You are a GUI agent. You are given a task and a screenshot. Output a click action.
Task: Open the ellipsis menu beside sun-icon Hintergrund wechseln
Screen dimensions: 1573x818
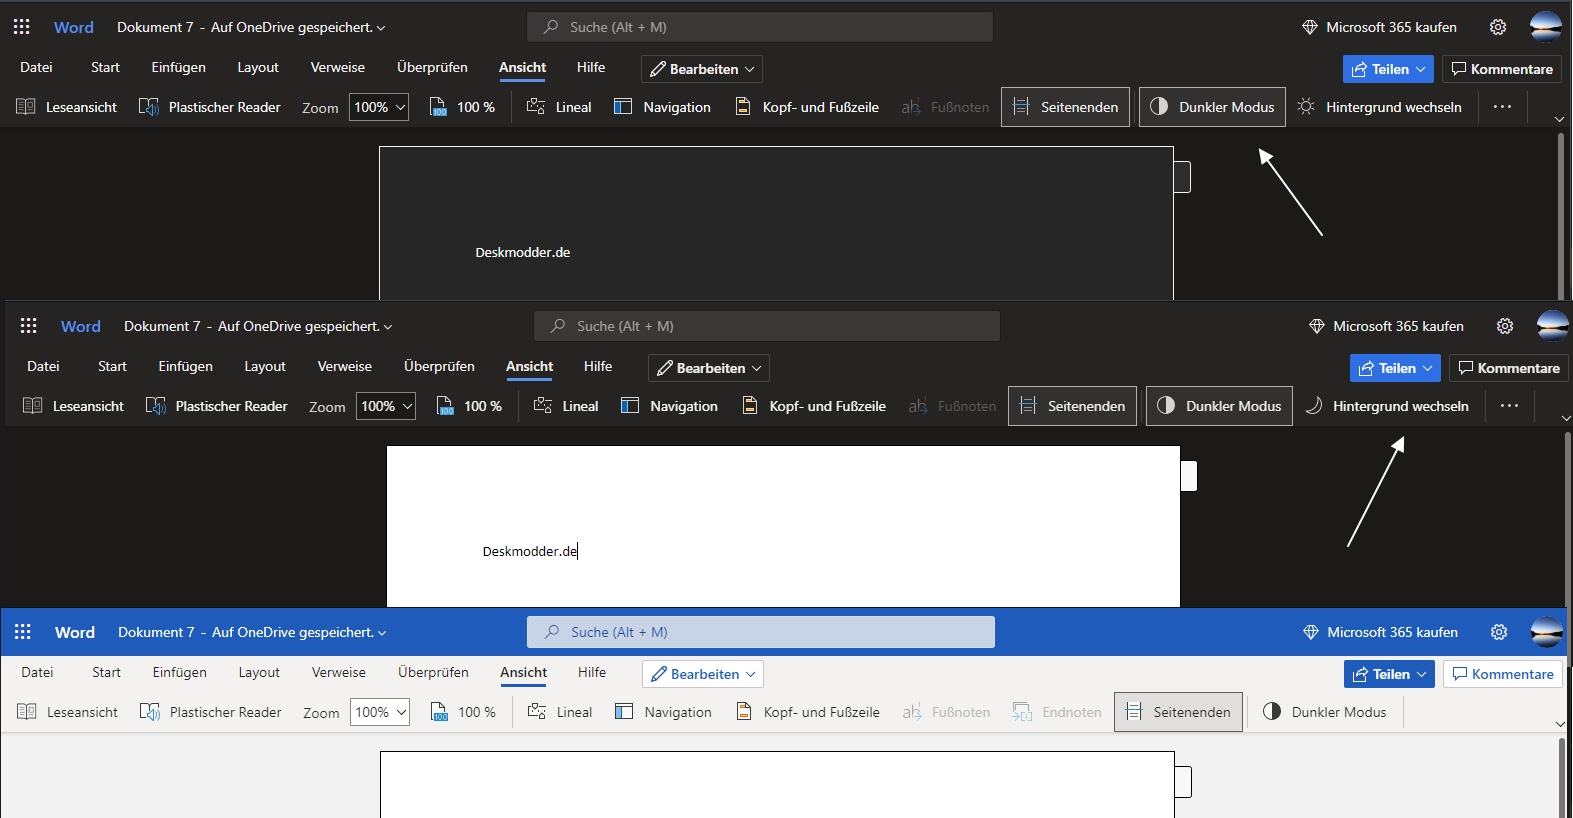pyautogui.click(x=1502, y=107)
